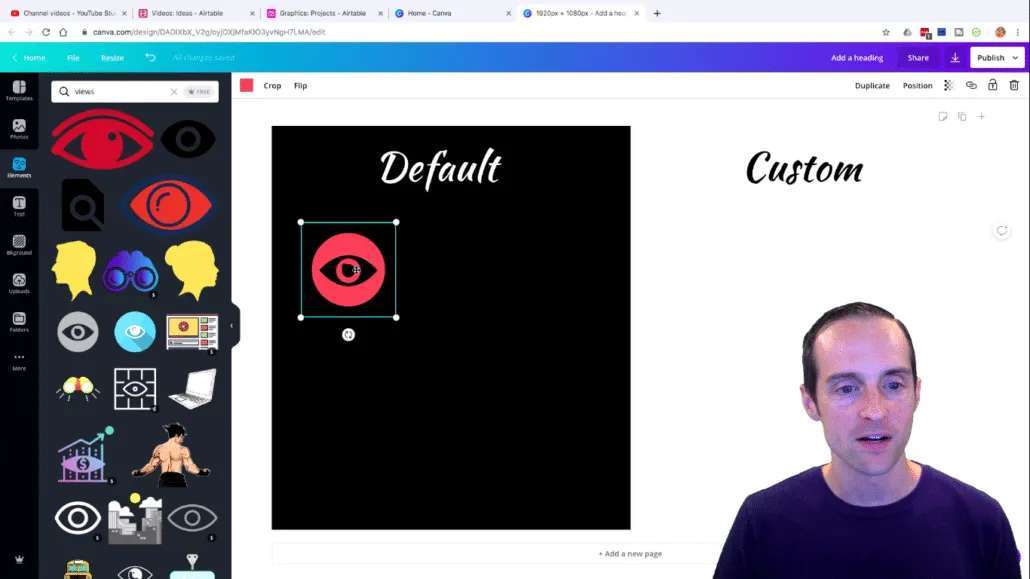Click the link icon in toolbar

[971, 85]
